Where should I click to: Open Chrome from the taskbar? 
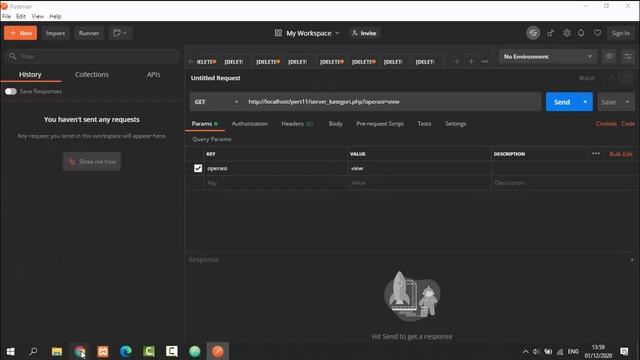80,351
